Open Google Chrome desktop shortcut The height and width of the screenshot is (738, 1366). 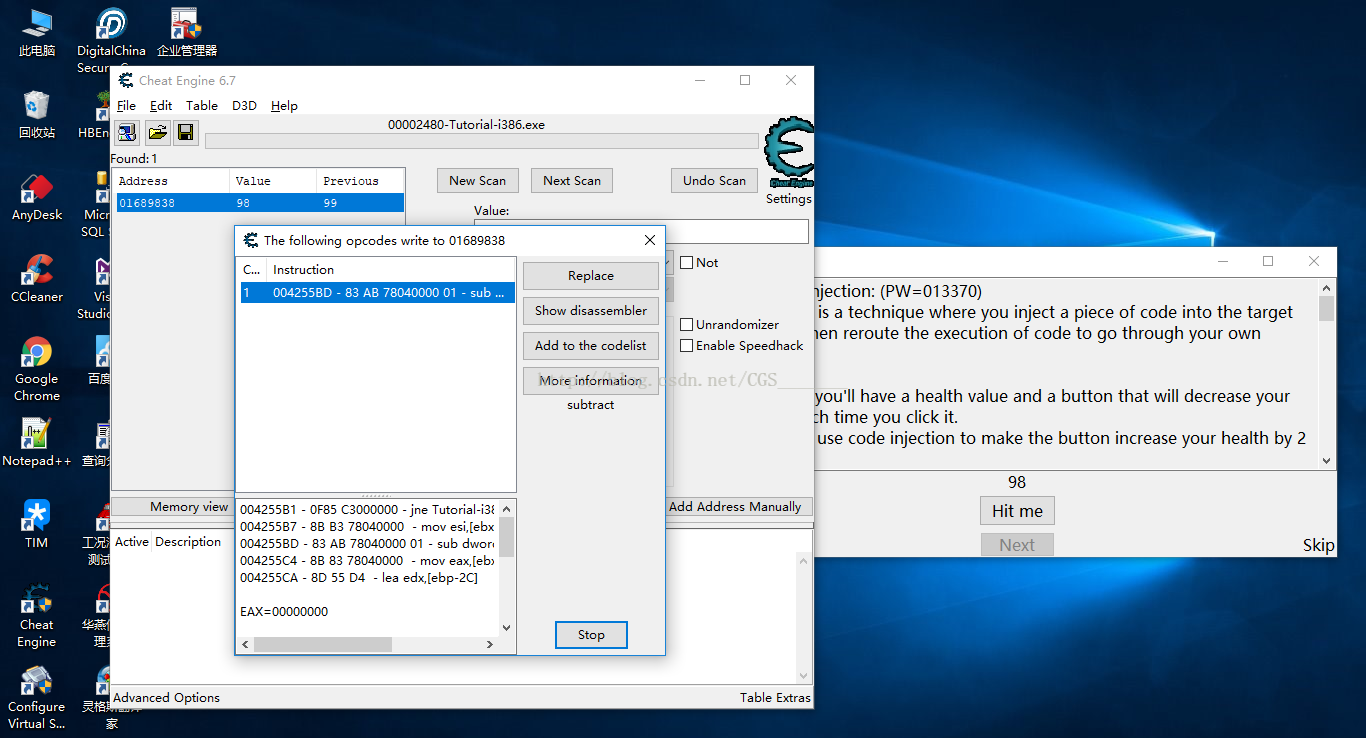click(x=37, y=368)
